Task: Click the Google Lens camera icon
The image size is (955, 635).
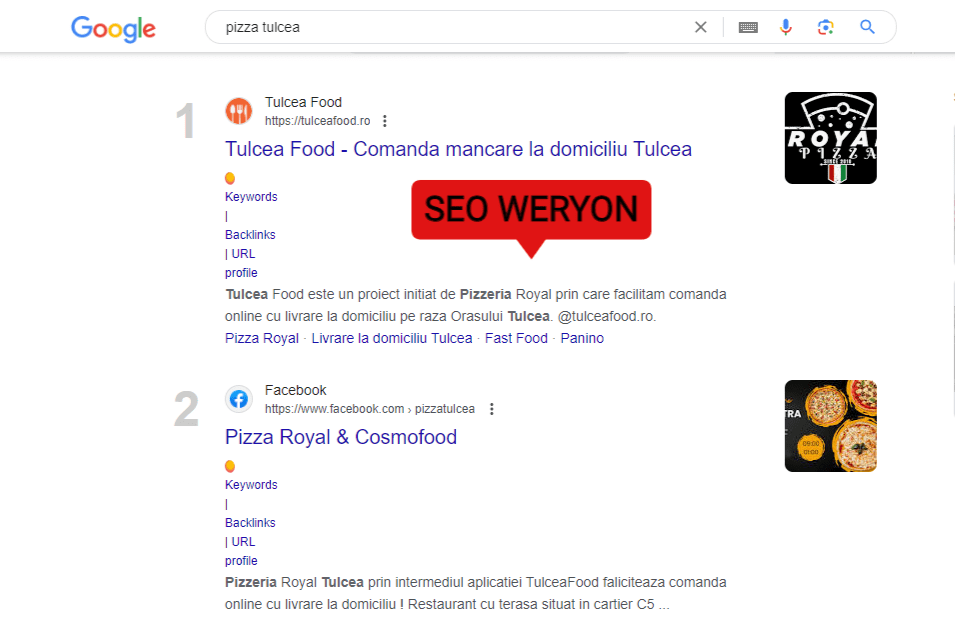Action: pos(826,27)
